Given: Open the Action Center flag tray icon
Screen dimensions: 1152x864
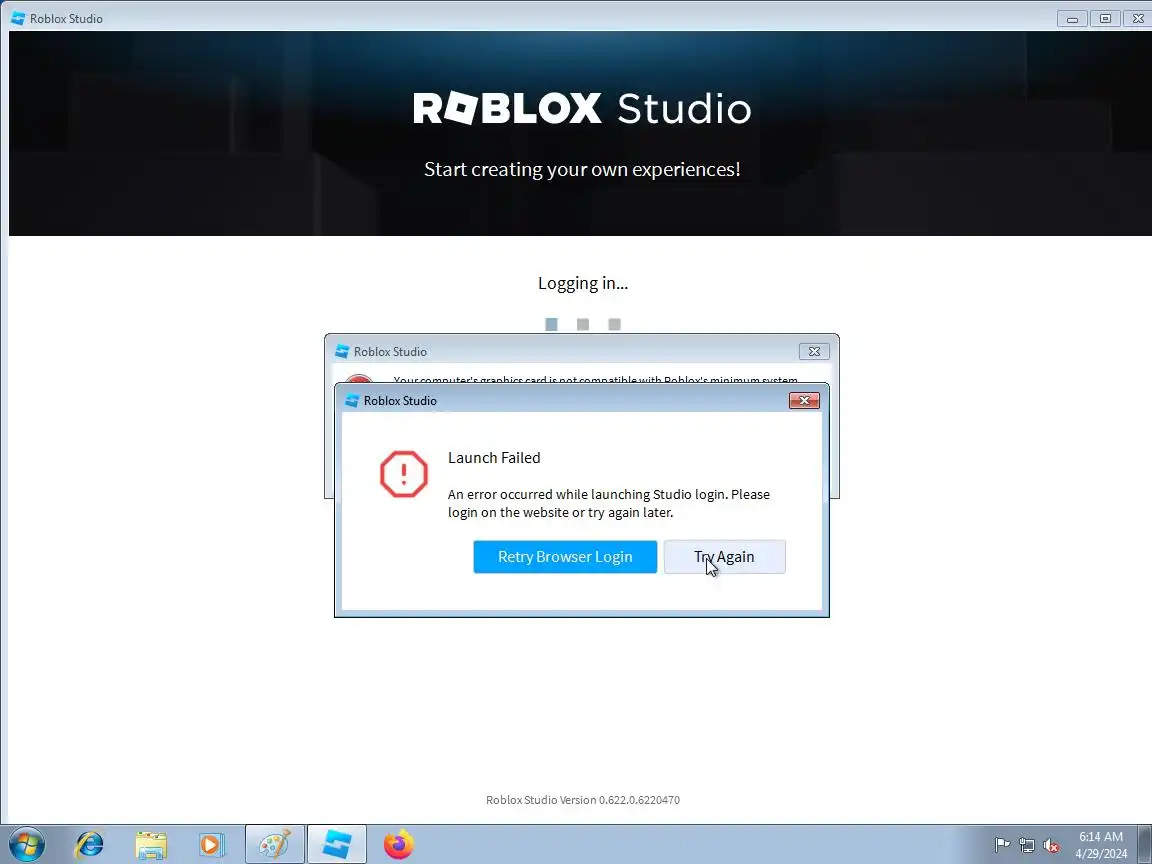Looking at the screenshot, I should click(1002, 845).
